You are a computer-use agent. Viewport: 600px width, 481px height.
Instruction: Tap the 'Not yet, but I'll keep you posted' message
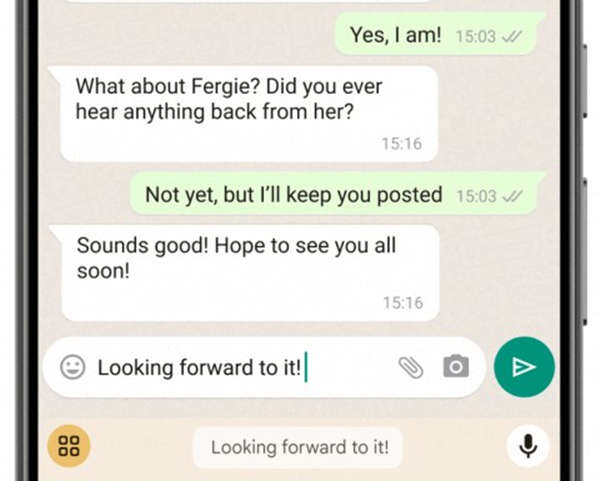tap(338, 194)
